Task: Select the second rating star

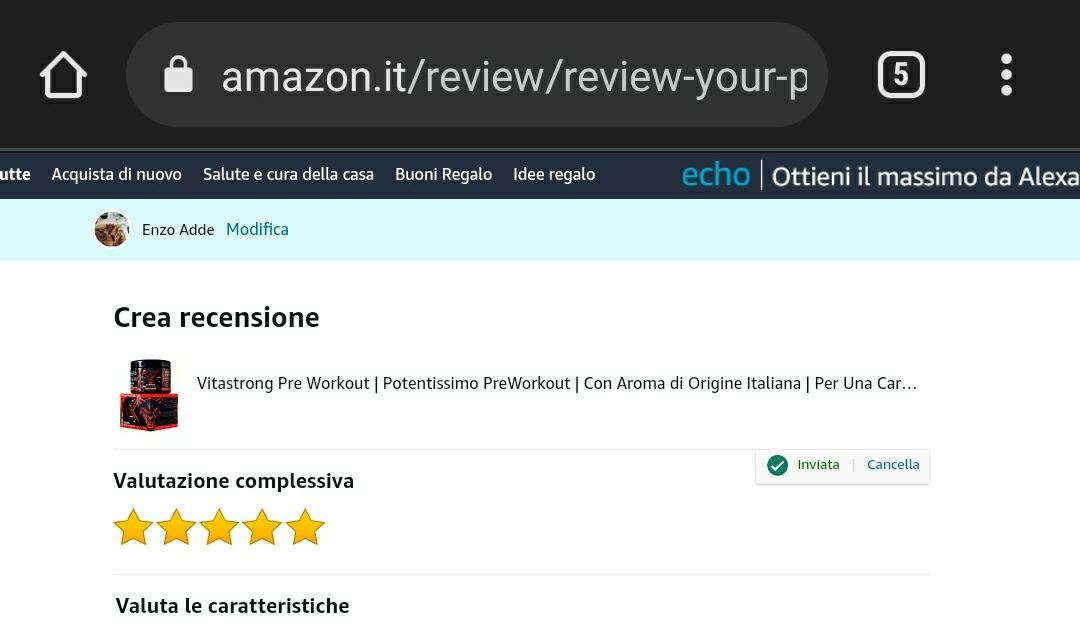Action: click(x=176, y=527)
